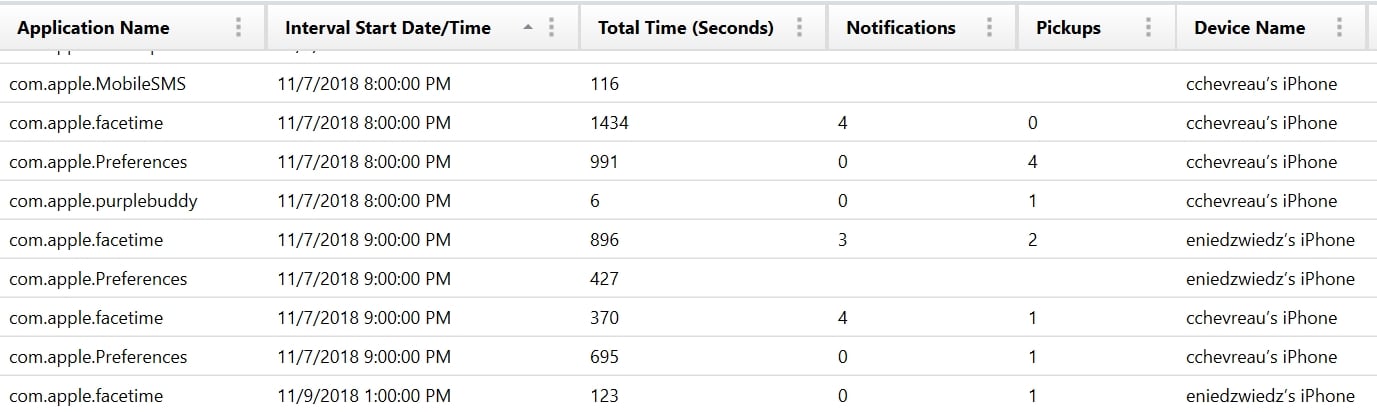Open Pickups column menu dots

(x=1148, y=28)
